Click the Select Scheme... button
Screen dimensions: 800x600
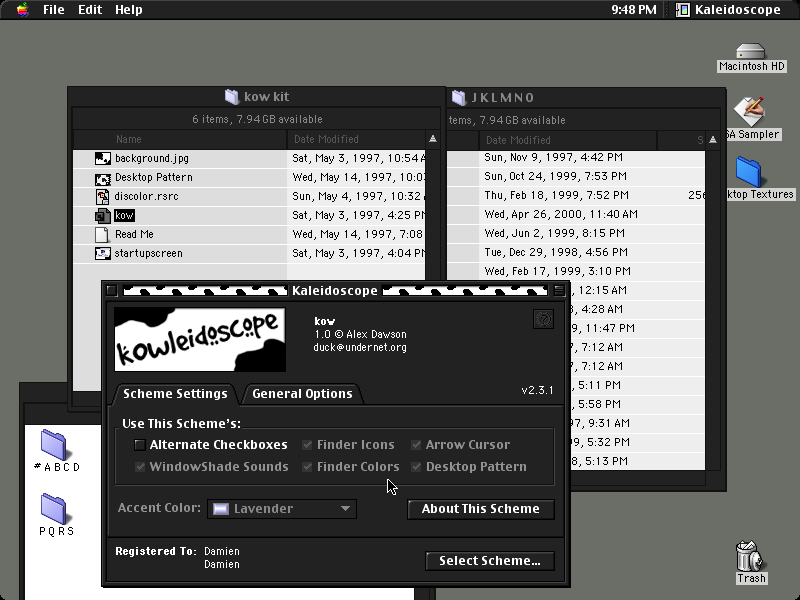tap(490, 561)
